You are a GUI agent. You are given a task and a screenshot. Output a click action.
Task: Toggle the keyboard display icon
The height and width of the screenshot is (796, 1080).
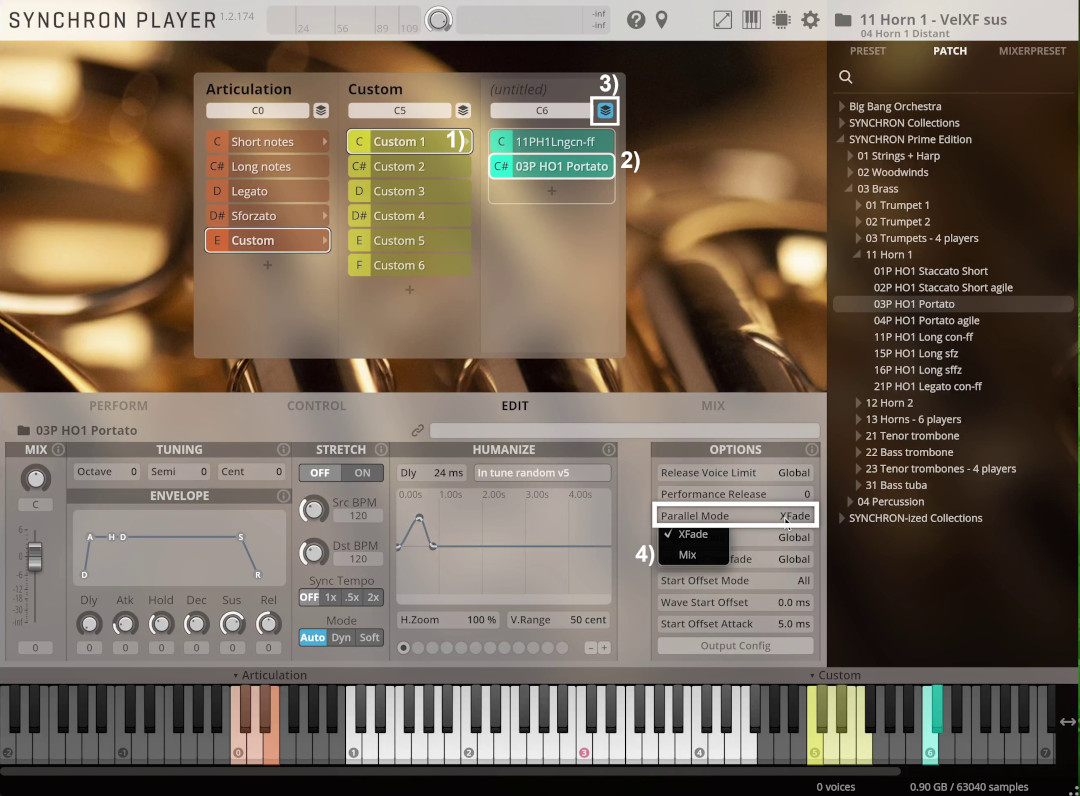(x=751, y=20)
